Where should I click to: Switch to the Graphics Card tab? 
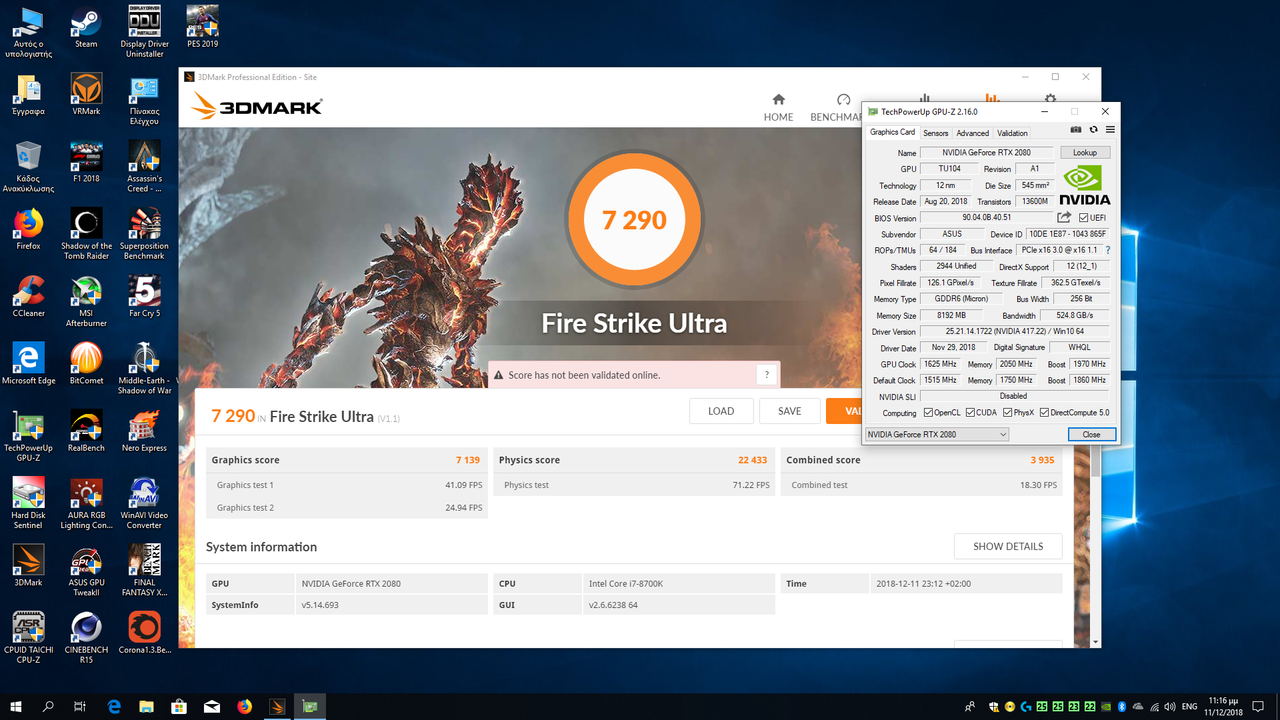click(892, 132)
